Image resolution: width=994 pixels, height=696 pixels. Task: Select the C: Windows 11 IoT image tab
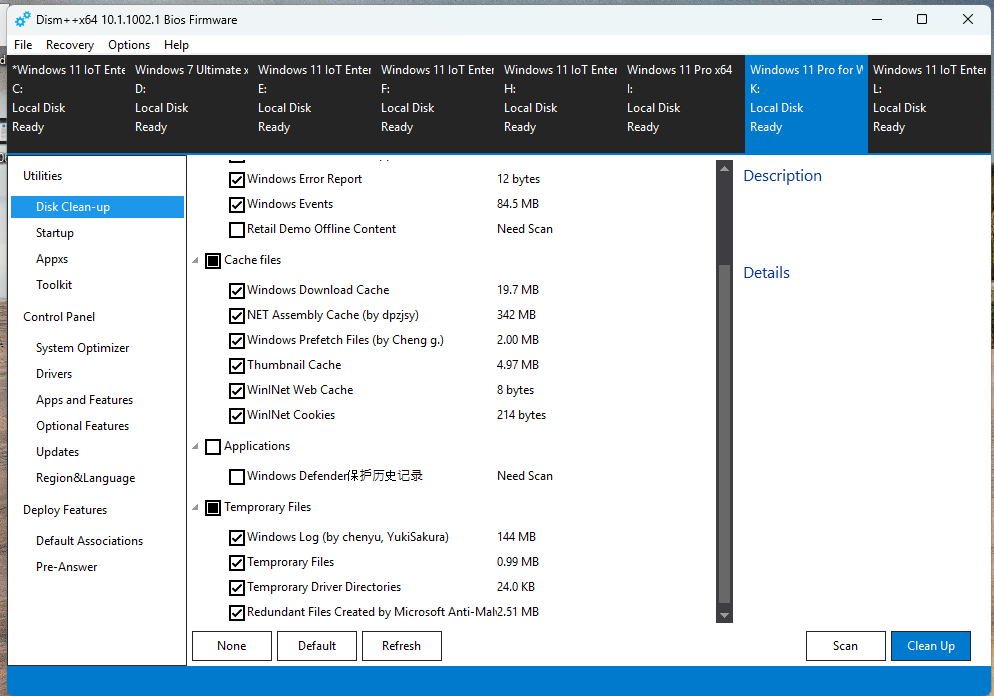pyautogui.click(x=68, y=104)
